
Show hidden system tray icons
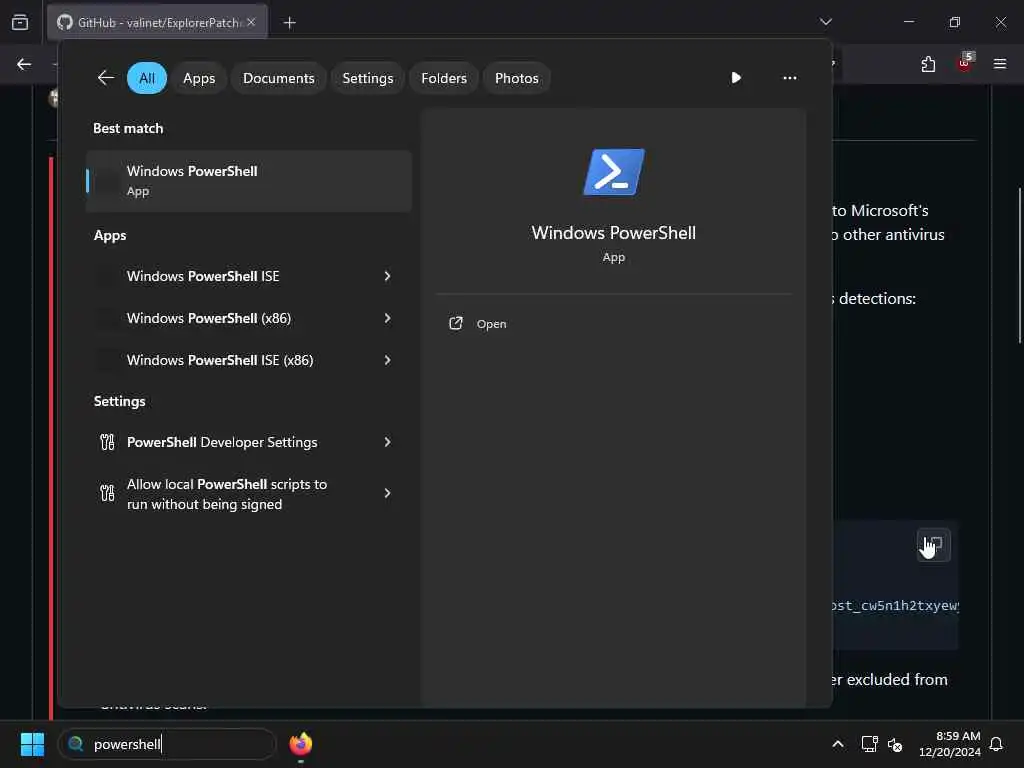coord(838,744)
